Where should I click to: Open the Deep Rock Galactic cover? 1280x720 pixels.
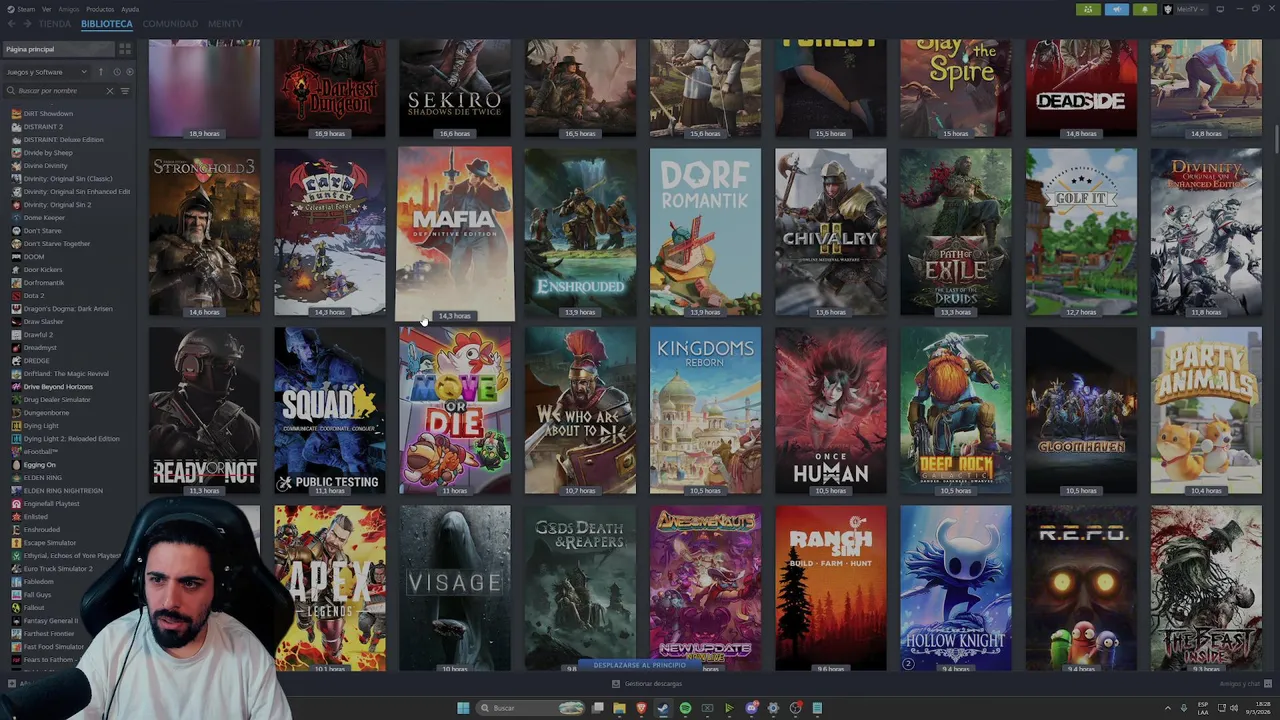[955, 410]
